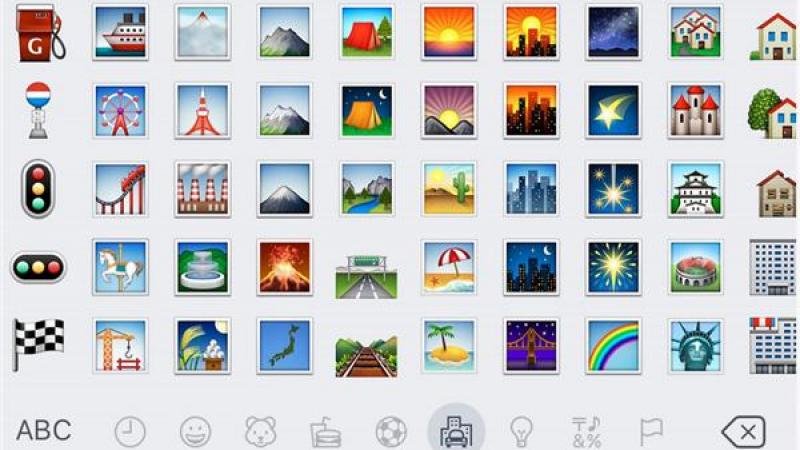Screen dimensions: 800x450
Task: Select the roller coaster emoji
Action: click(120, 189)
